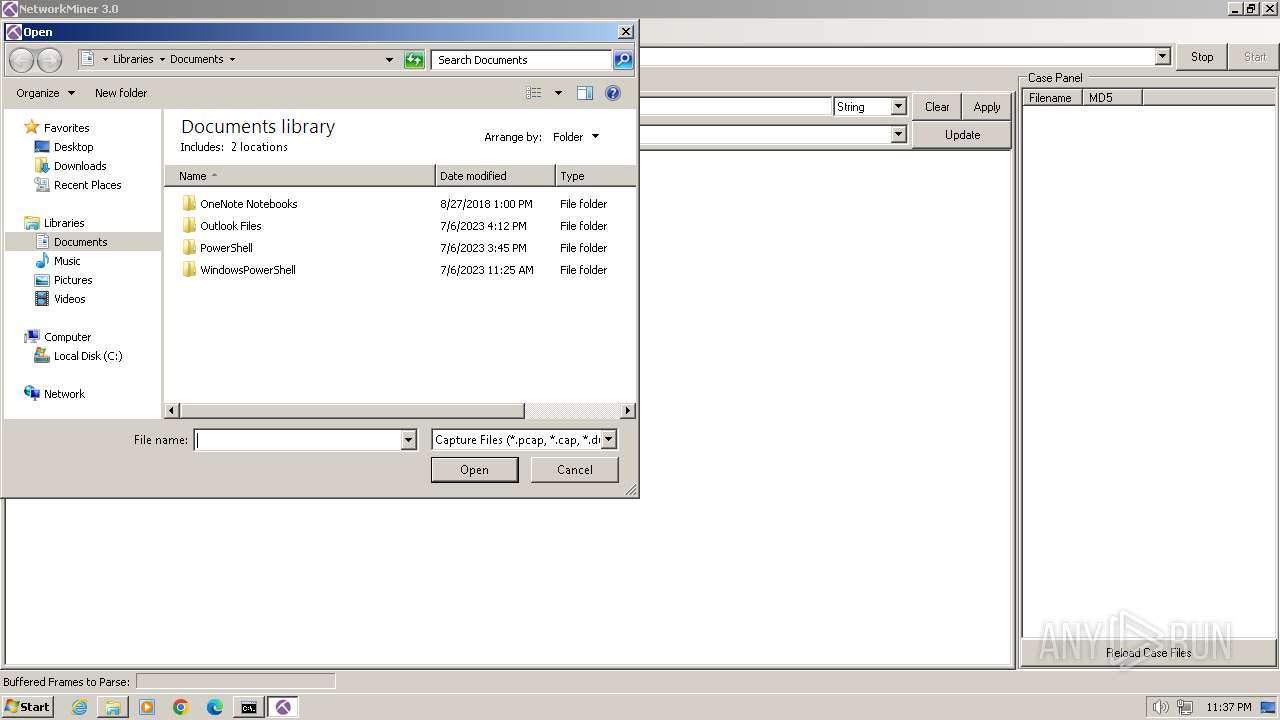
Task: Sort by the Name column header
Action: click(x=300, y=176)
